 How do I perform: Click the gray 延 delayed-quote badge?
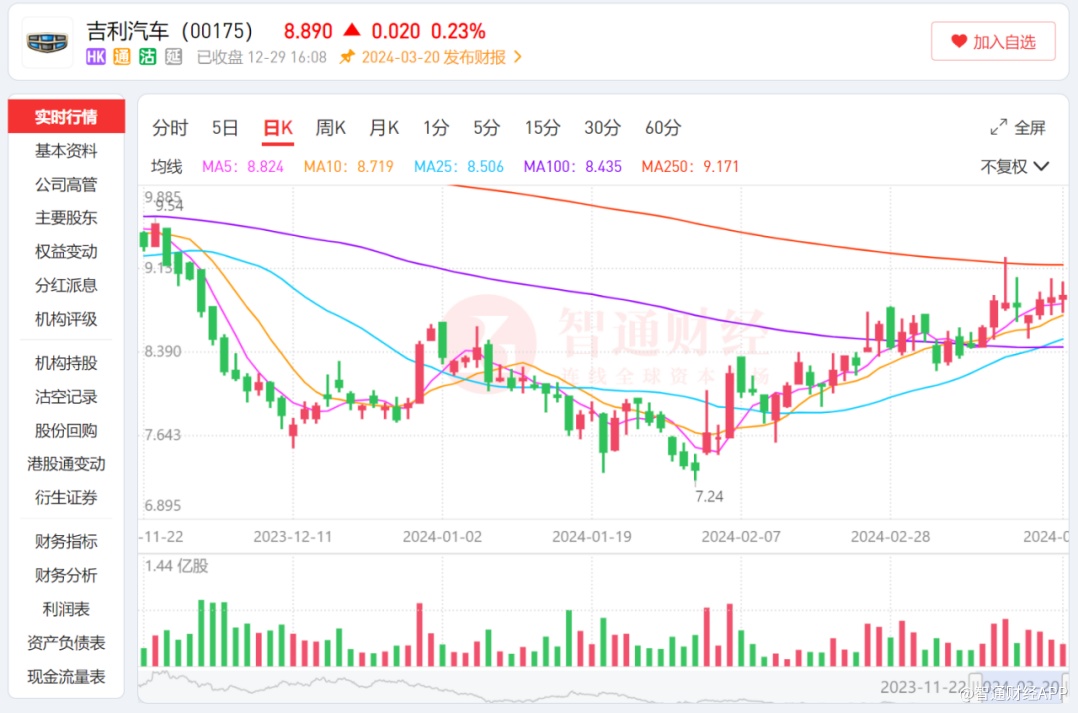(x=173, y=57)
